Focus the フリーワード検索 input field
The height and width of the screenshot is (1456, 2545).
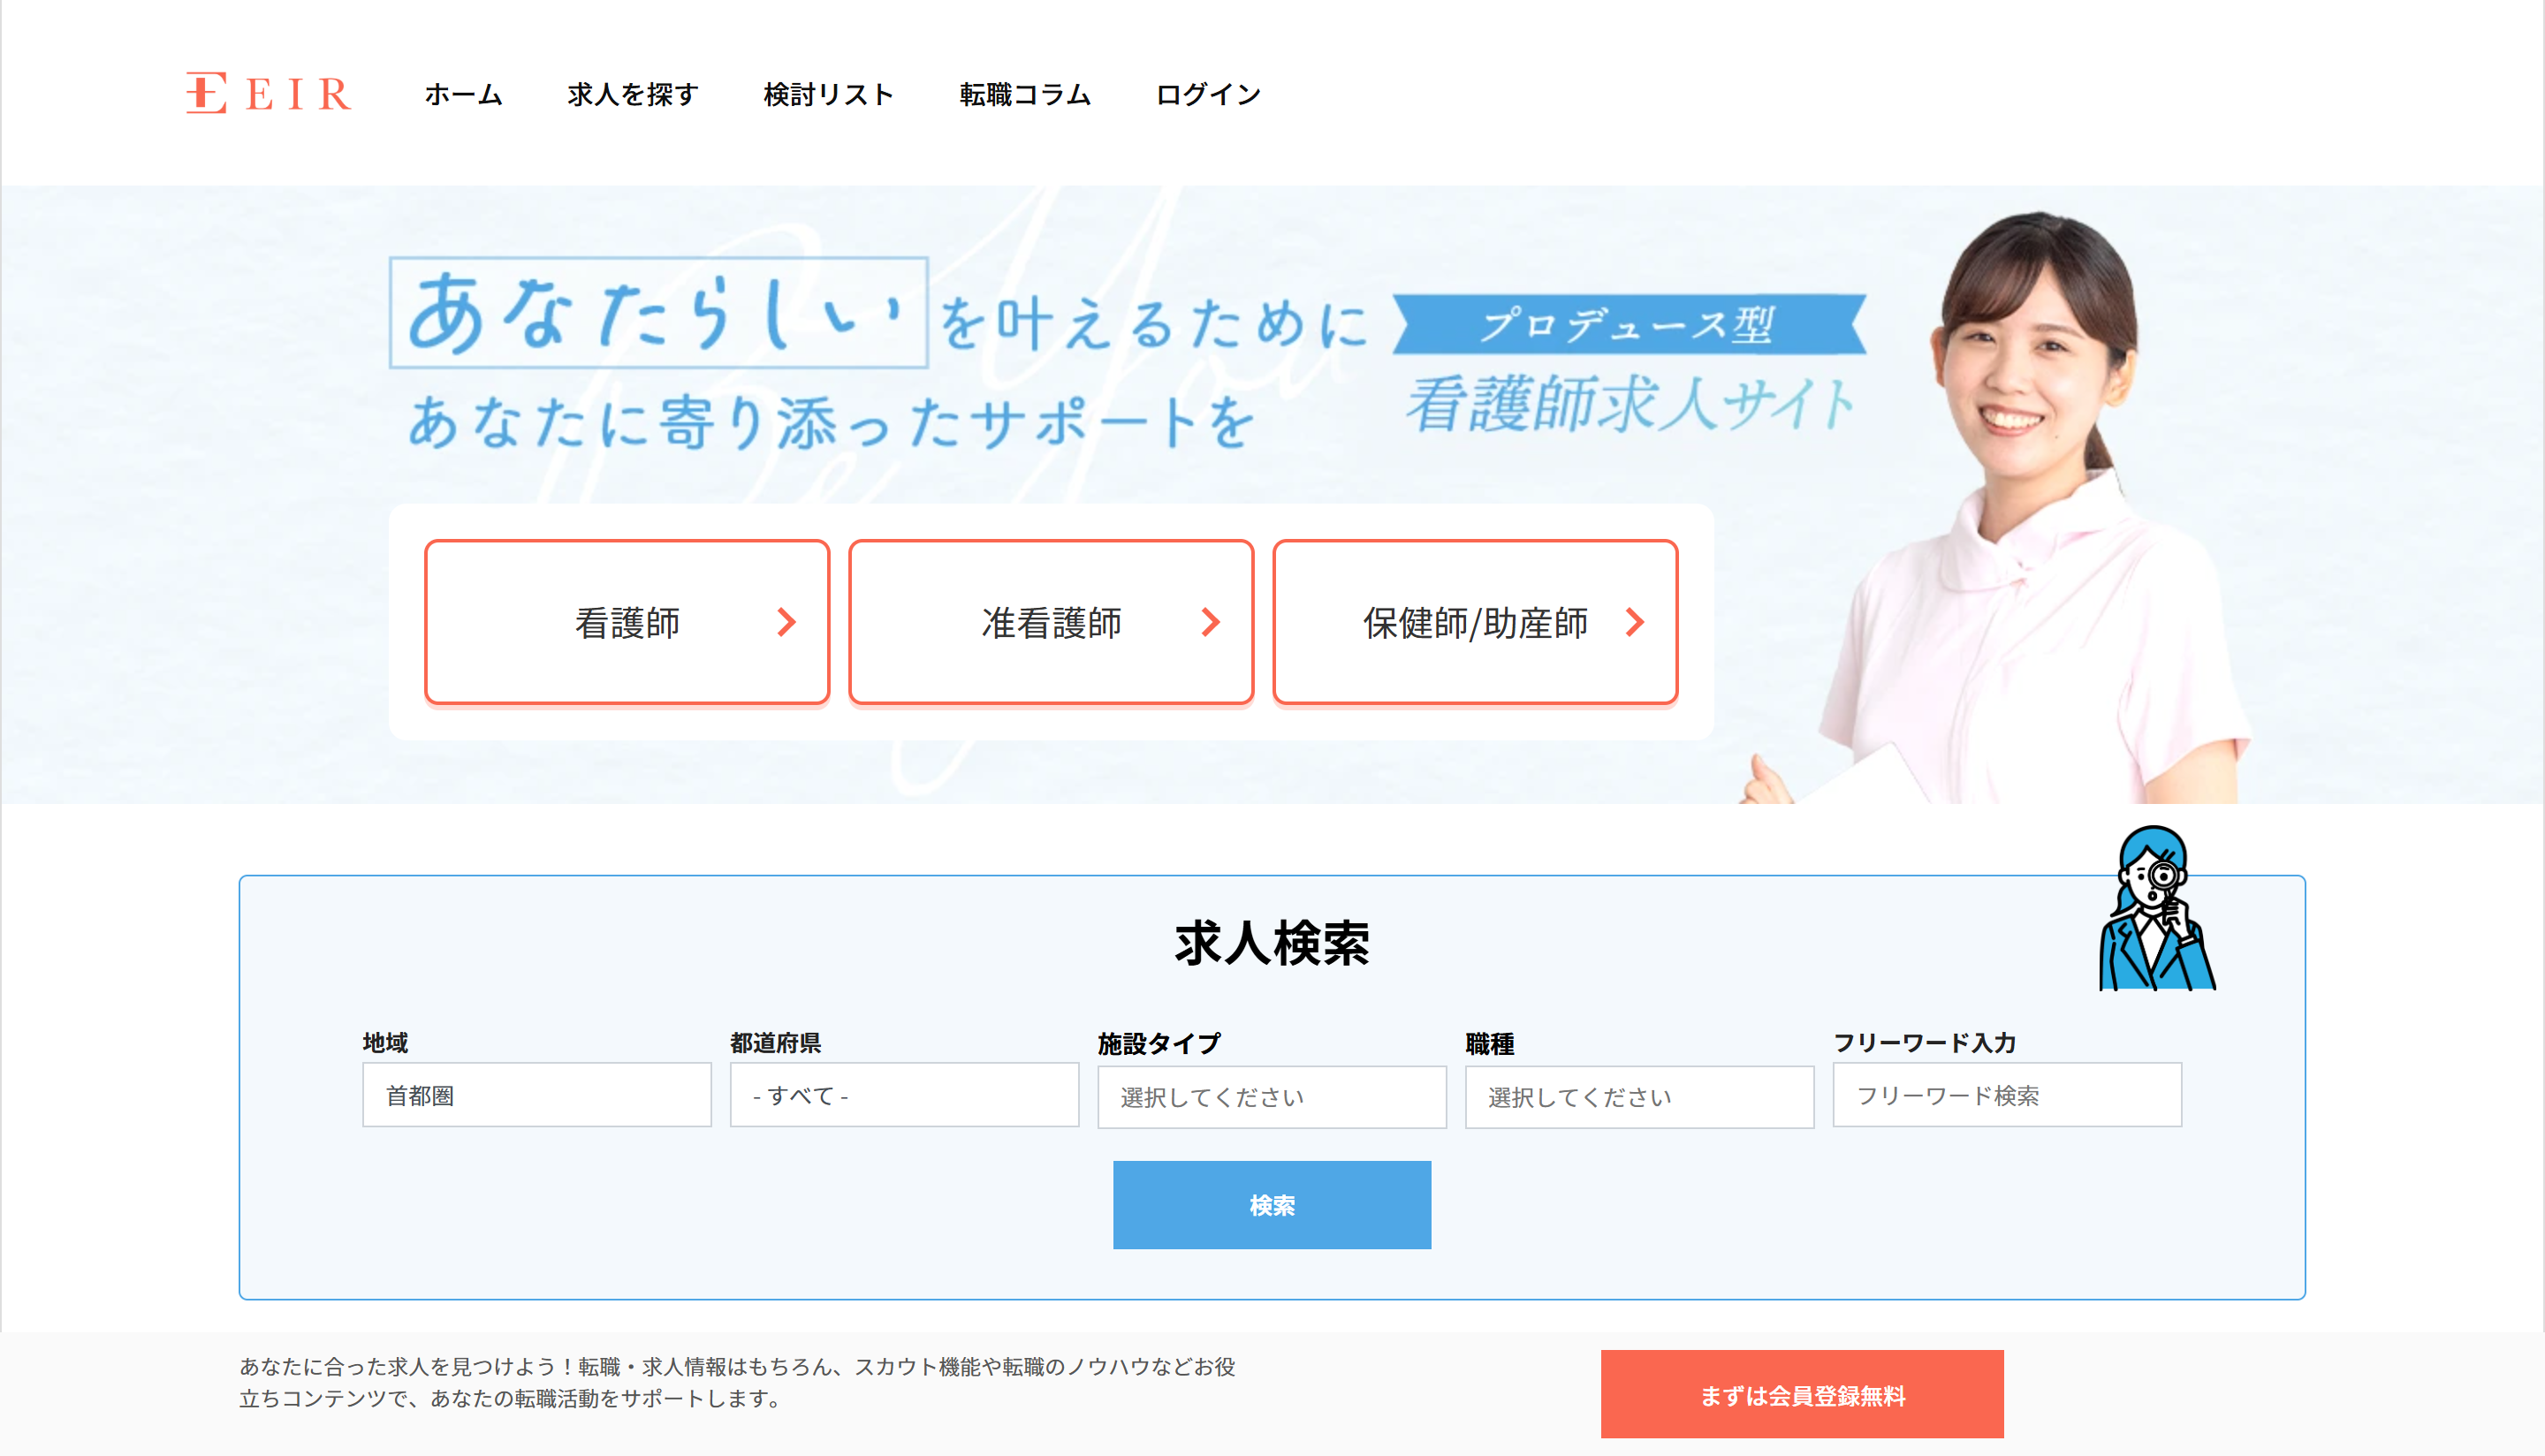[2006, 1095]
